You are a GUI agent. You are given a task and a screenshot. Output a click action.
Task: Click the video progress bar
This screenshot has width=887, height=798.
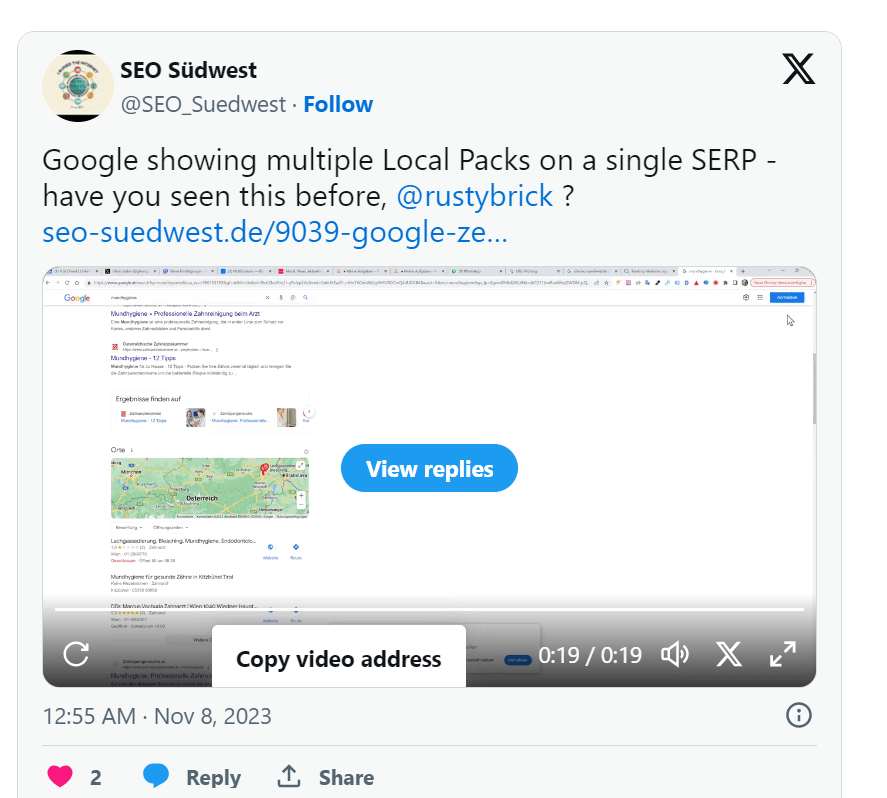[429, 610]
